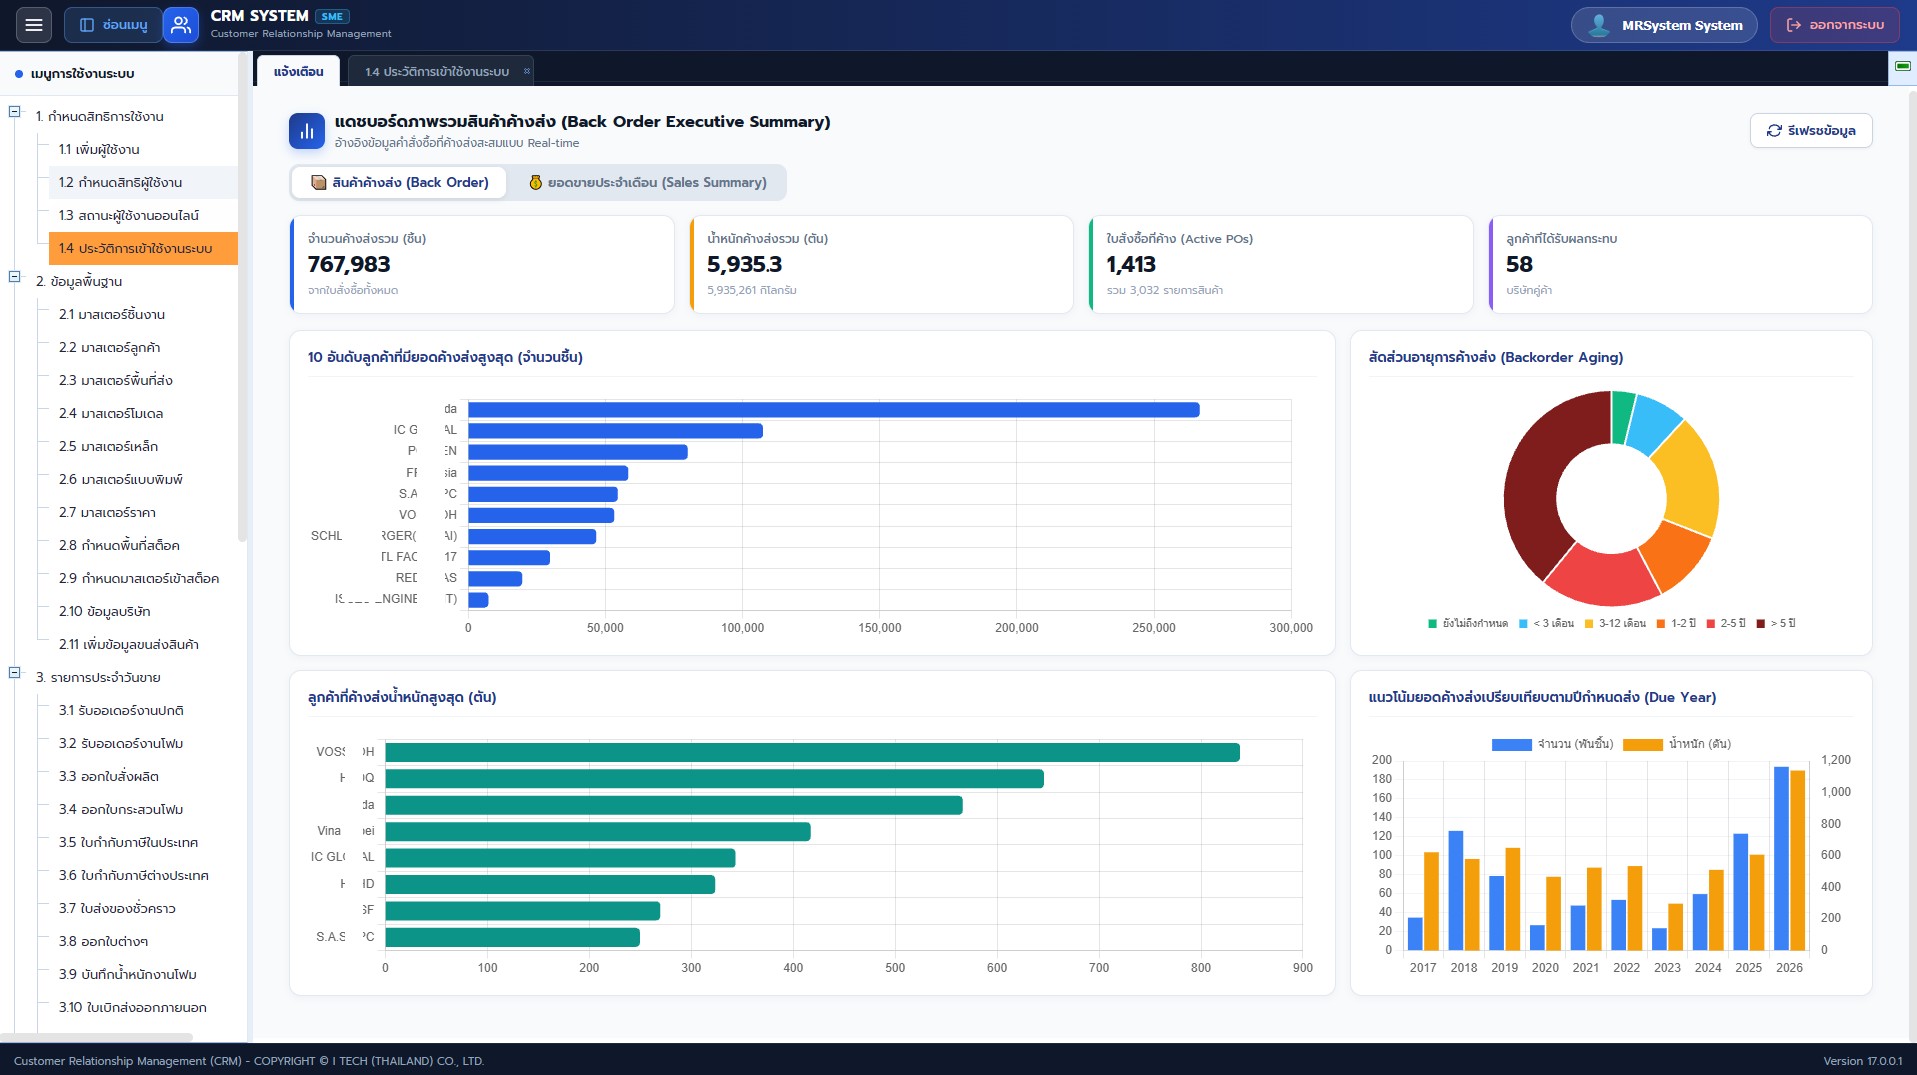Toggle the น้ำหนัก (ตัน) orange legend swatch
Viewport: 1917px width, 1075px height.
1642,745
